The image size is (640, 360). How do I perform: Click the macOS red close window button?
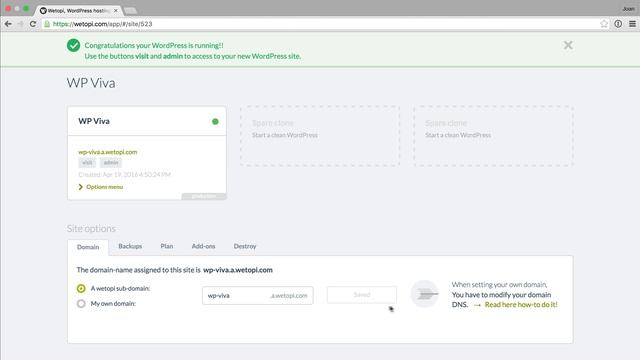(x=8, y=9)
